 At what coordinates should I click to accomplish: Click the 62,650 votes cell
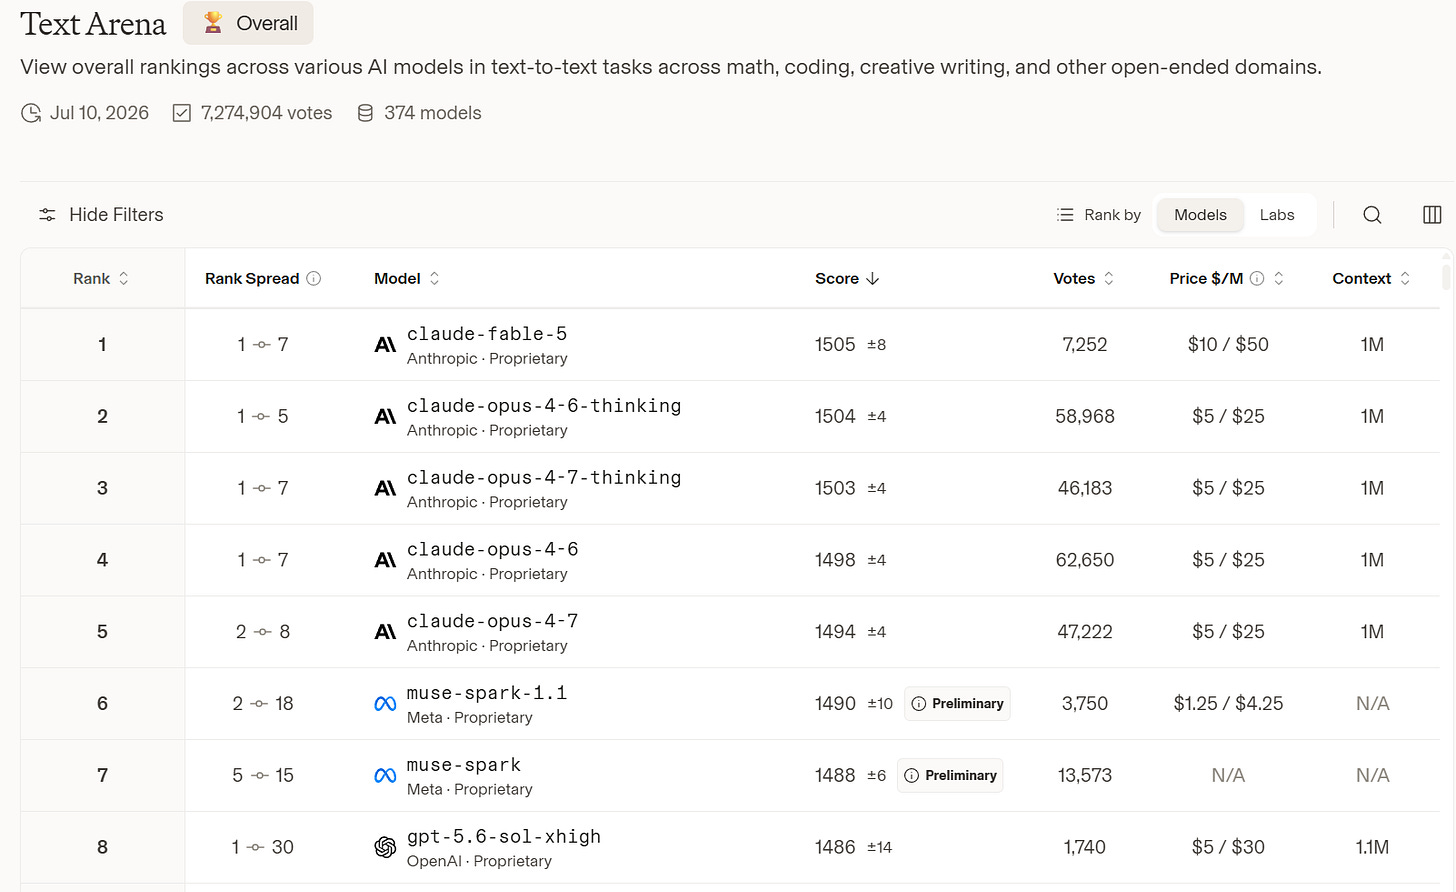(1085, 561)
